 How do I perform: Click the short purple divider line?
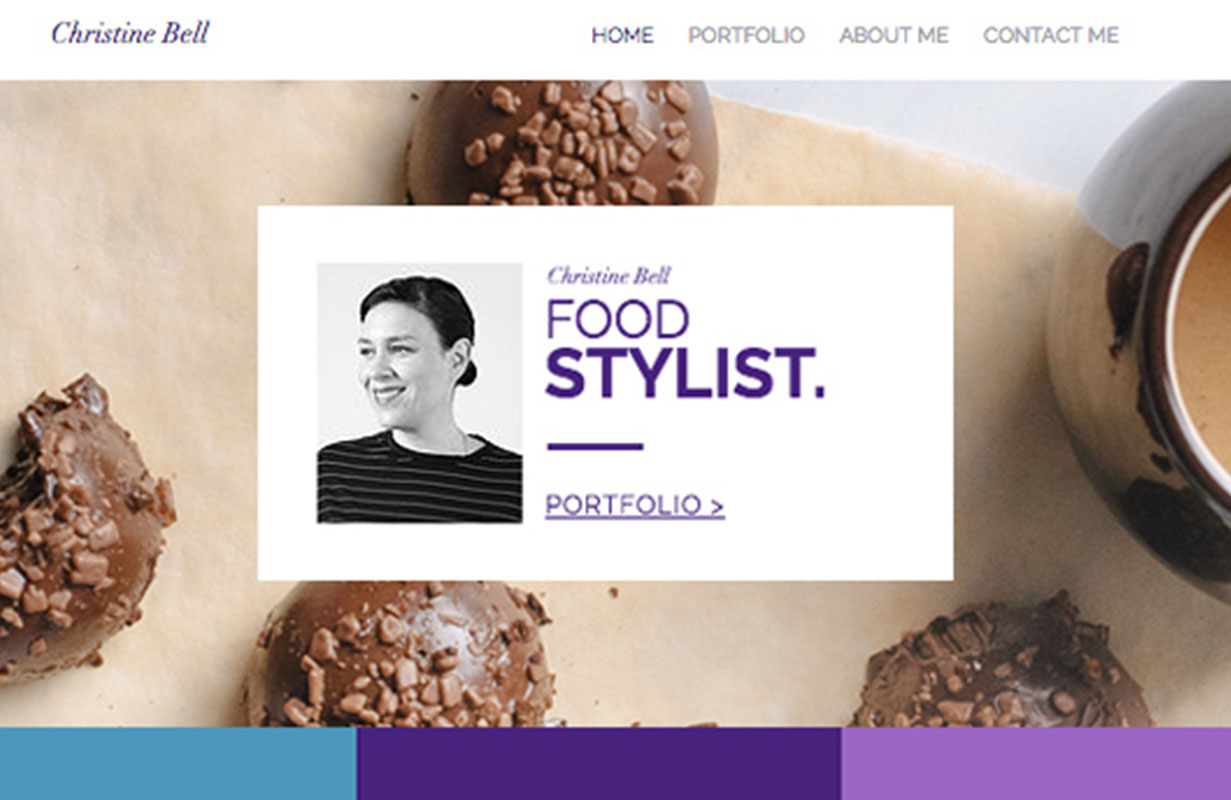pyautogui.click(x=595, y=446)
